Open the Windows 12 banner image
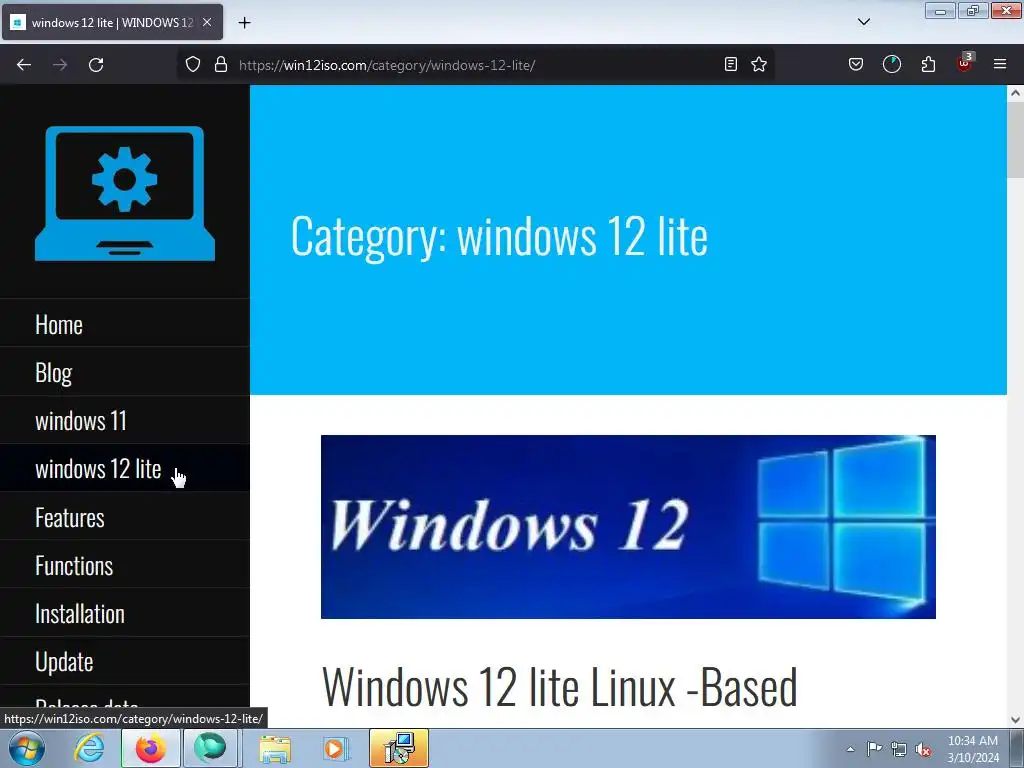This screenshot has width=1024, height=768. tap(628, 527)
